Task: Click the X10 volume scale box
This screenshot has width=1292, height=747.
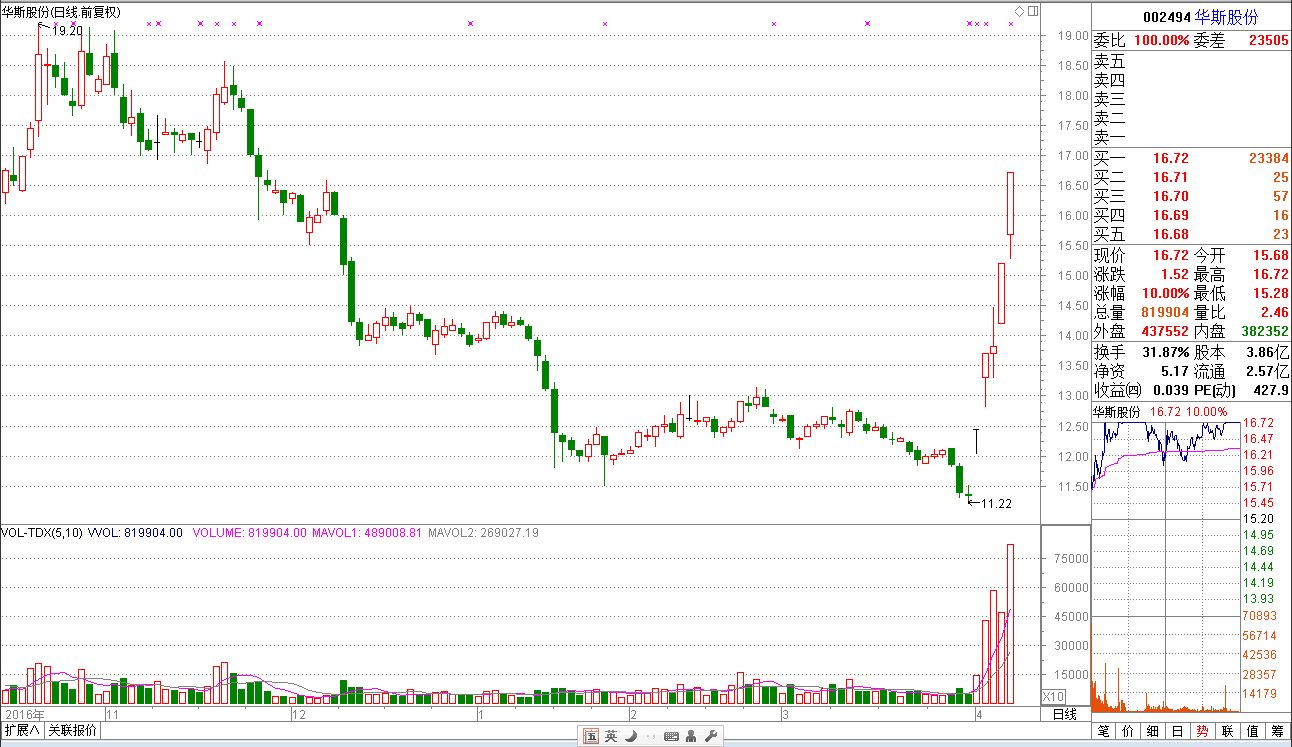Action: click(1053, 696)
